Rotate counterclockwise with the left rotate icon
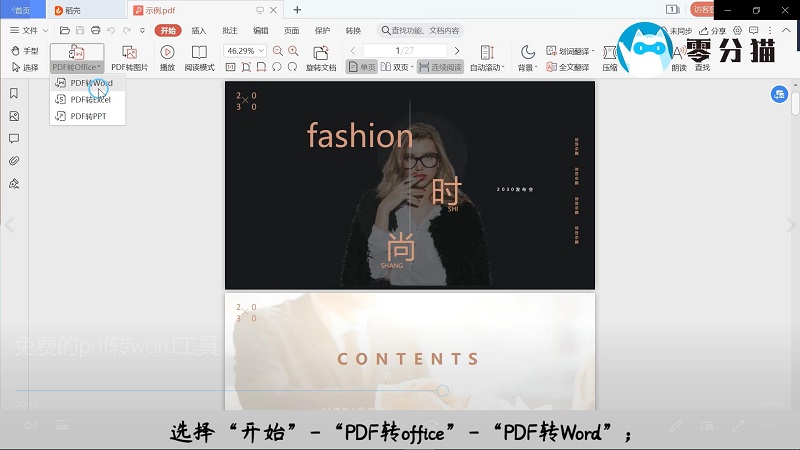 click(277, 67)
